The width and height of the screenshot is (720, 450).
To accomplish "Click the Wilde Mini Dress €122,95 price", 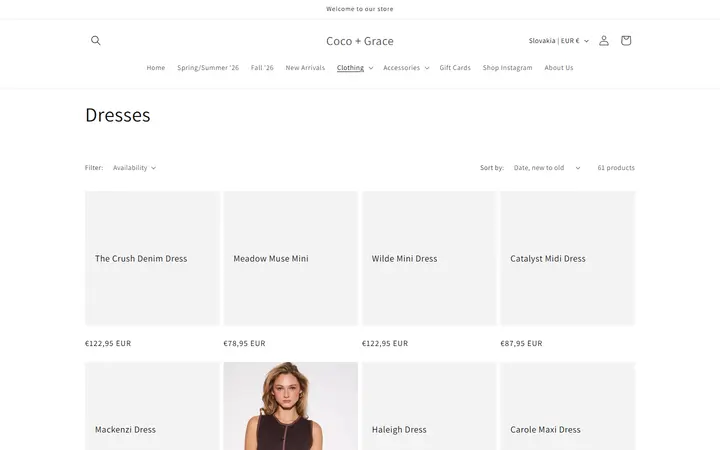I will 385,343.
